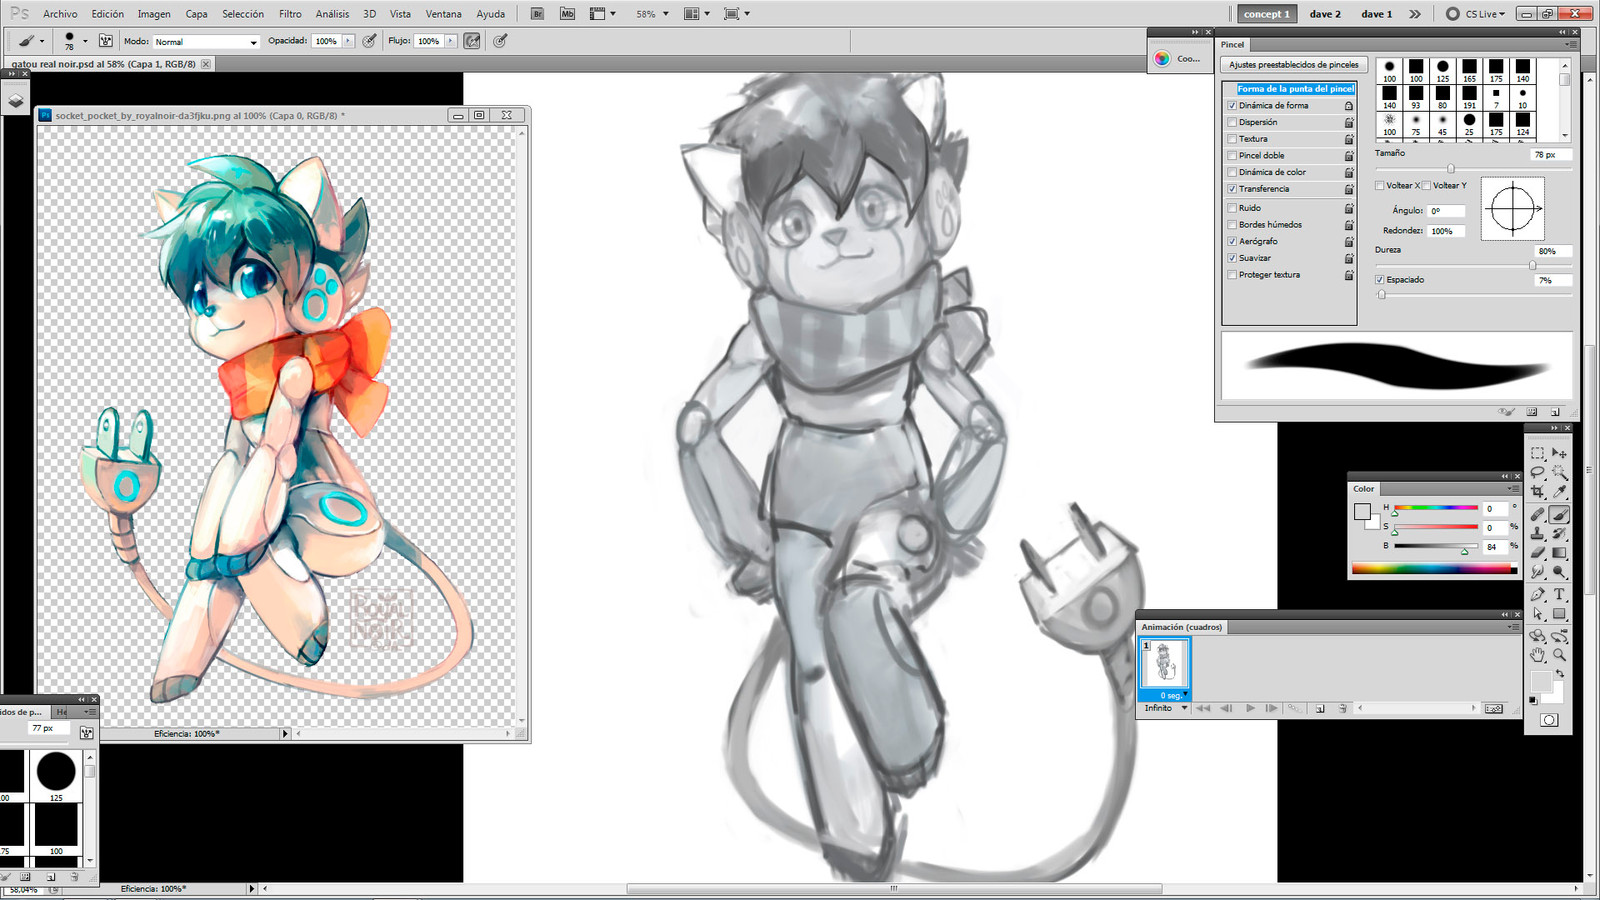Viewport: 1600px width, 900px height.
Task: Select the Gradient tool
Action: coord(1559,552)
